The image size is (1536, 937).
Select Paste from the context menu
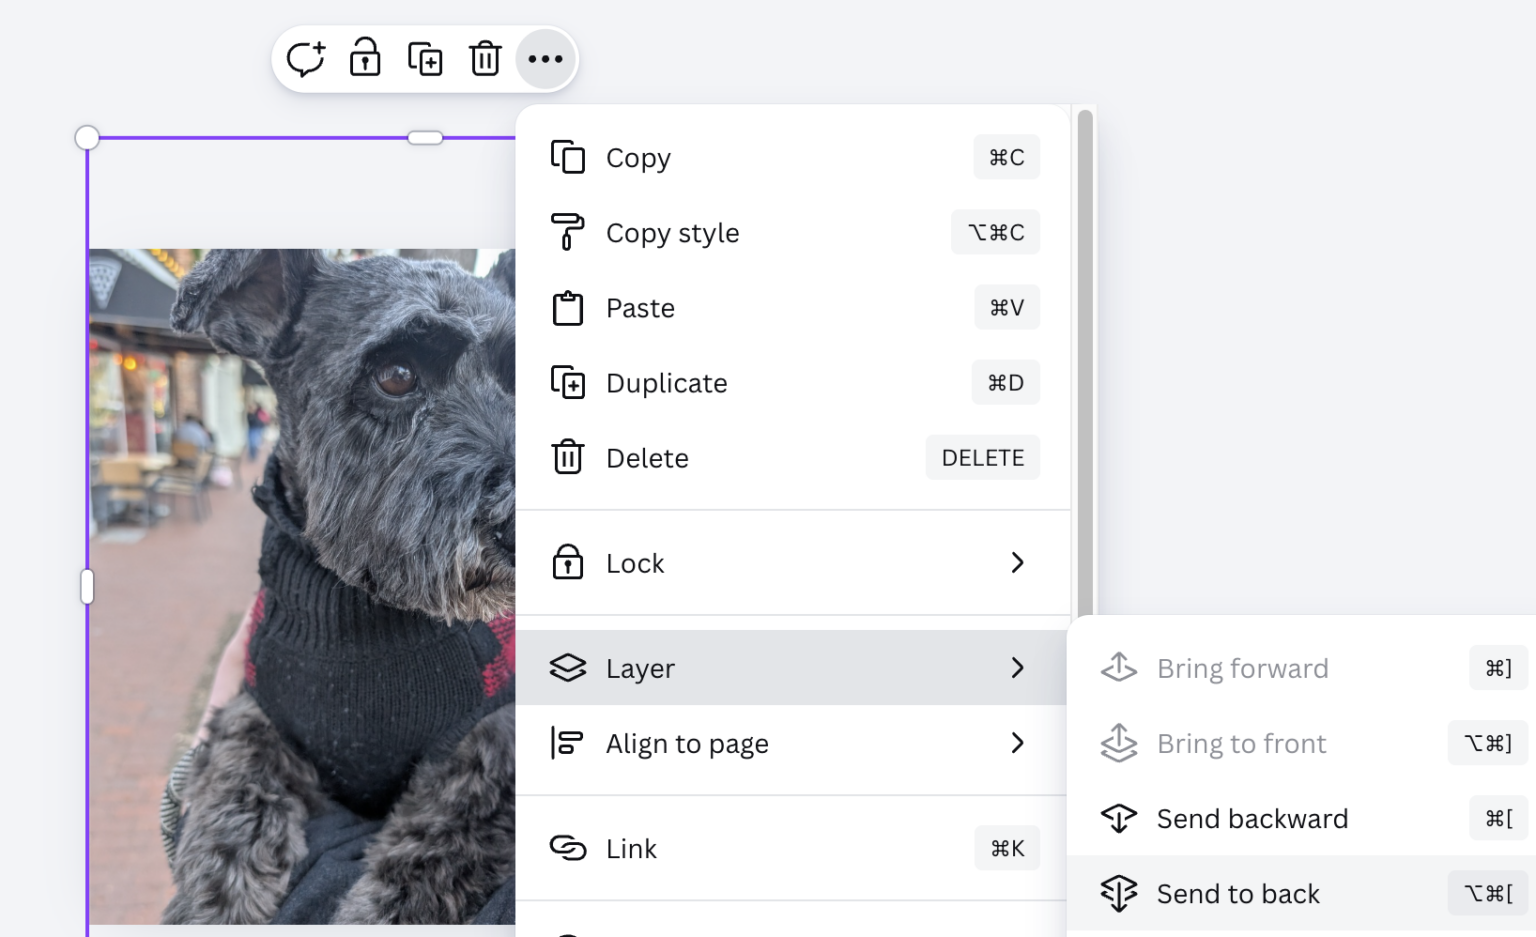[x=640, y=308]
